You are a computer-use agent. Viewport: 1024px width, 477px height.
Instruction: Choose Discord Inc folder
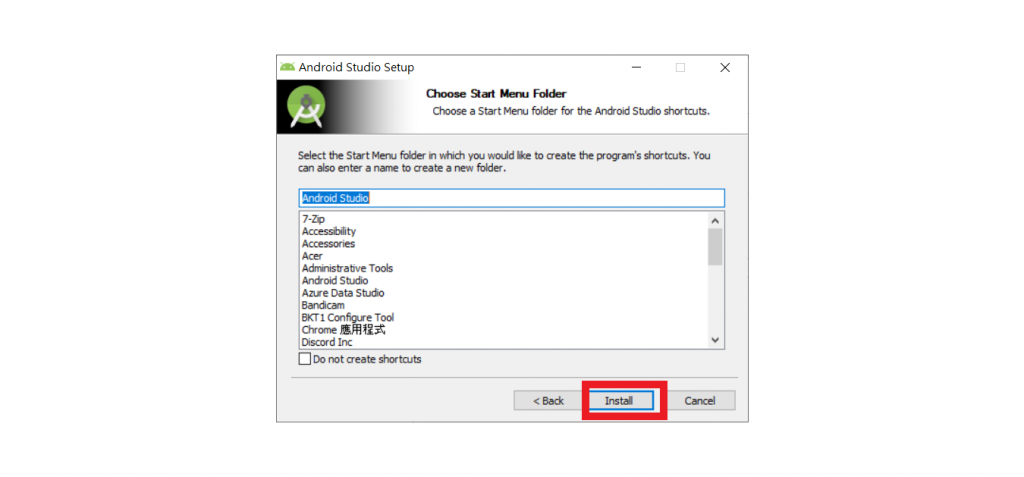327,342
